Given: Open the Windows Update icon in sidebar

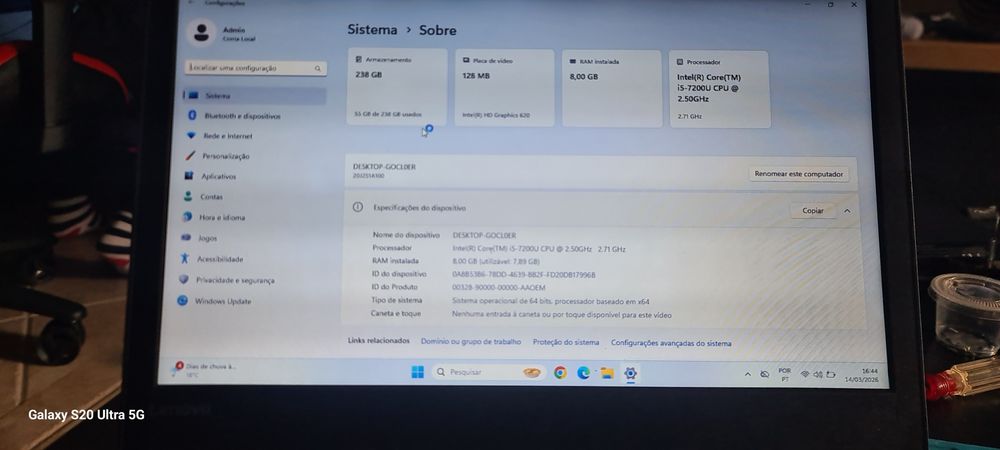Looking at the screenshot, I should (x=182, y=300).
